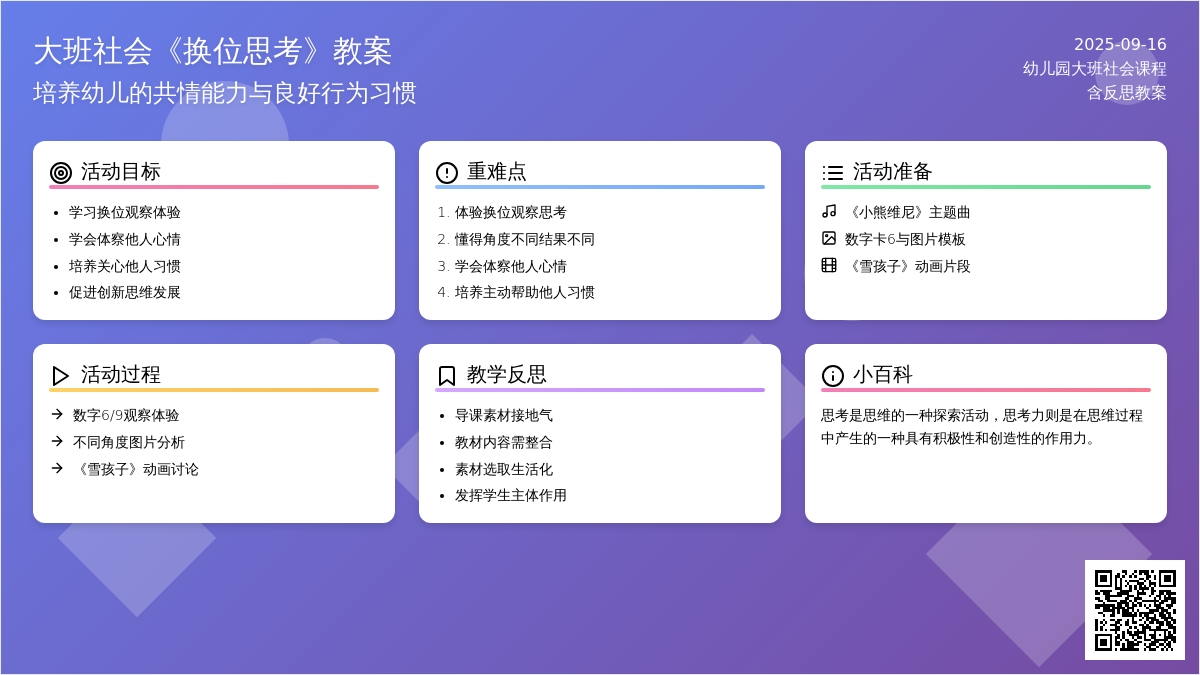Click the date 2025-09-16
This screenshot has width=1200, height=675.
(x=1120, y=45)
